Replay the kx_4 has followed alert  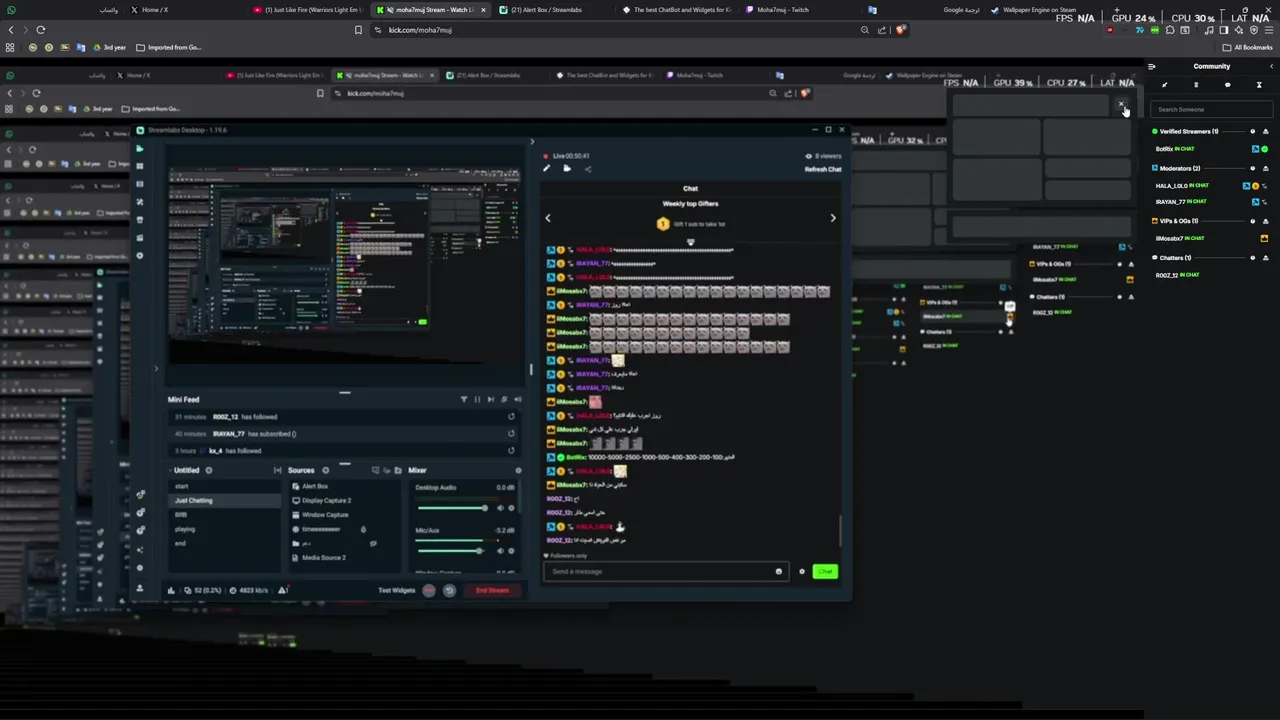pyautogui.click(x=511, y=451)
